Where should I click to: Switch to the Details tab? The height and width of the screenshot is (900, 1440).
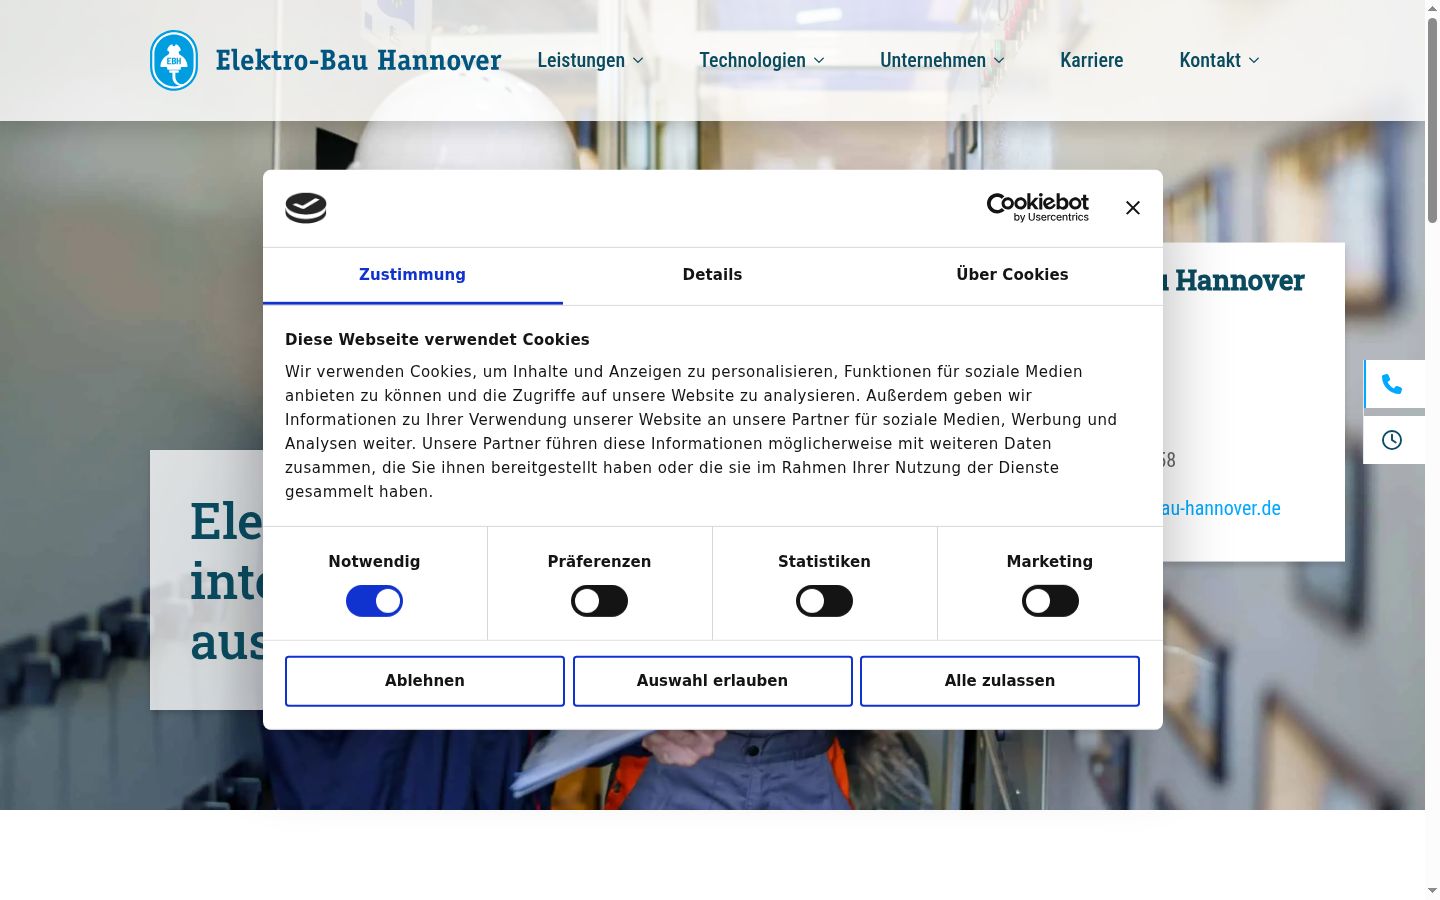click(x=713, y=275)
